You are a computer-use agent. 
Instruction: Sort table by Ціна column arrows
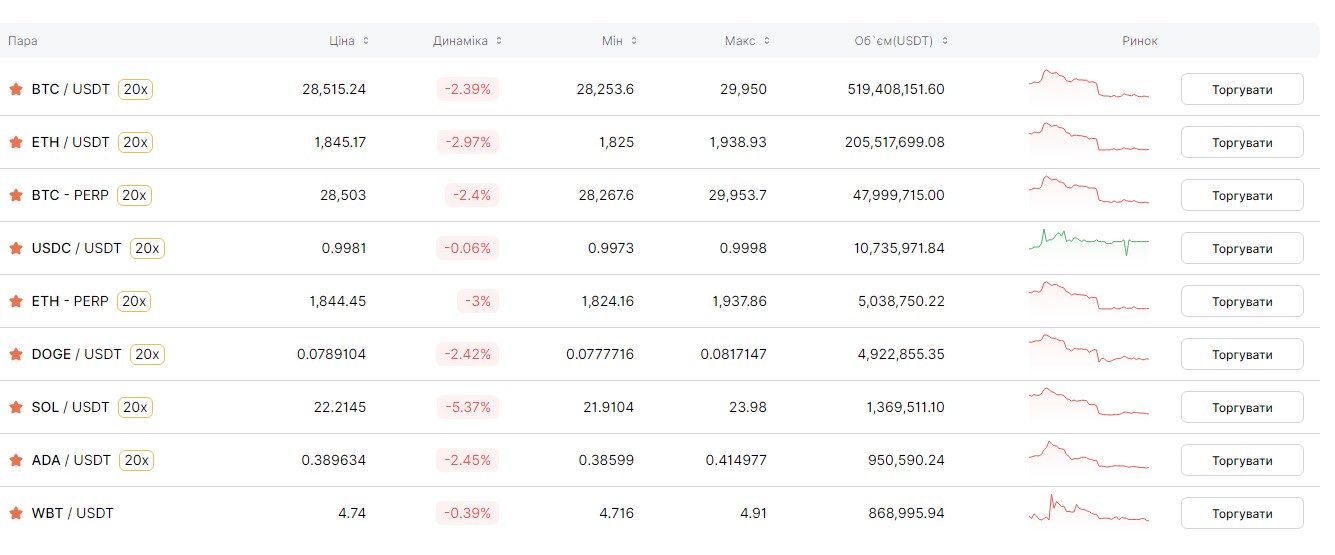[366, 41]
